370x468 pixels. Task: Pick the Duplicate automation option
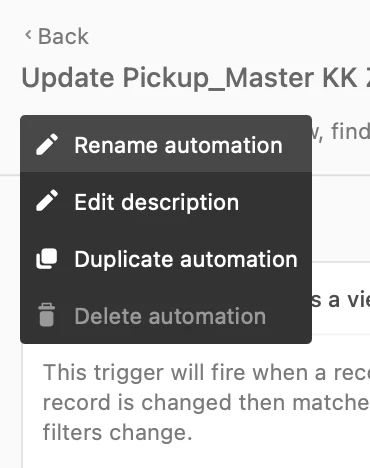click(x=166, y=258)
